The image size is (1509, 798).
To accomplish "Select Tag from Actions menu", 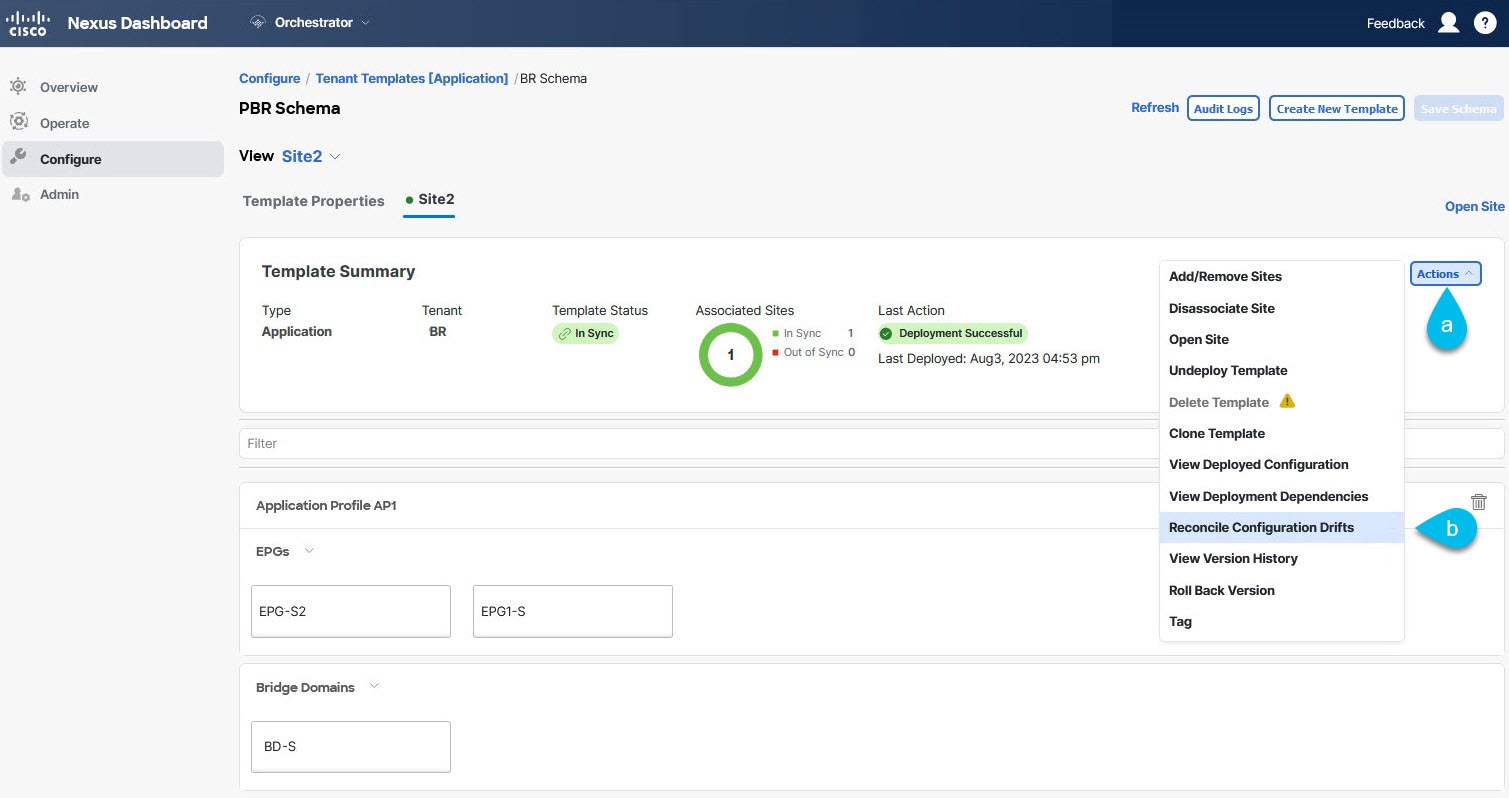I will click(x=1281, y=621).
